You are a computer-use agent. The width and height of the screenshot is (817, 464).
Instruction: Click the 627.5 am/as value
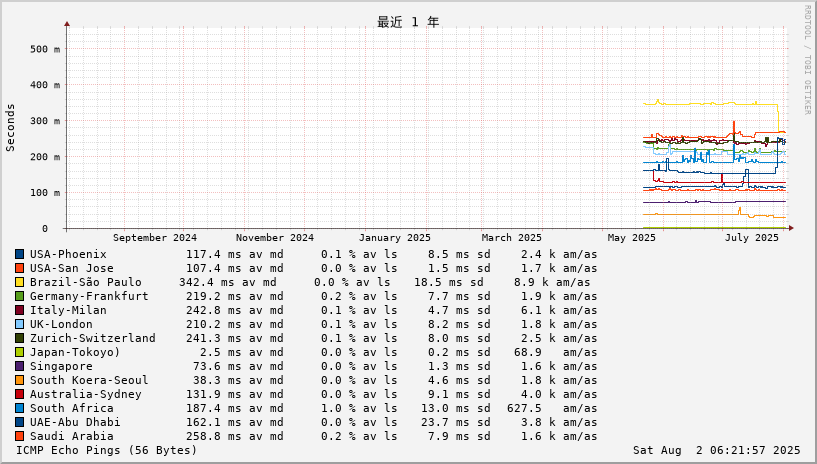(x=552, y=408)
